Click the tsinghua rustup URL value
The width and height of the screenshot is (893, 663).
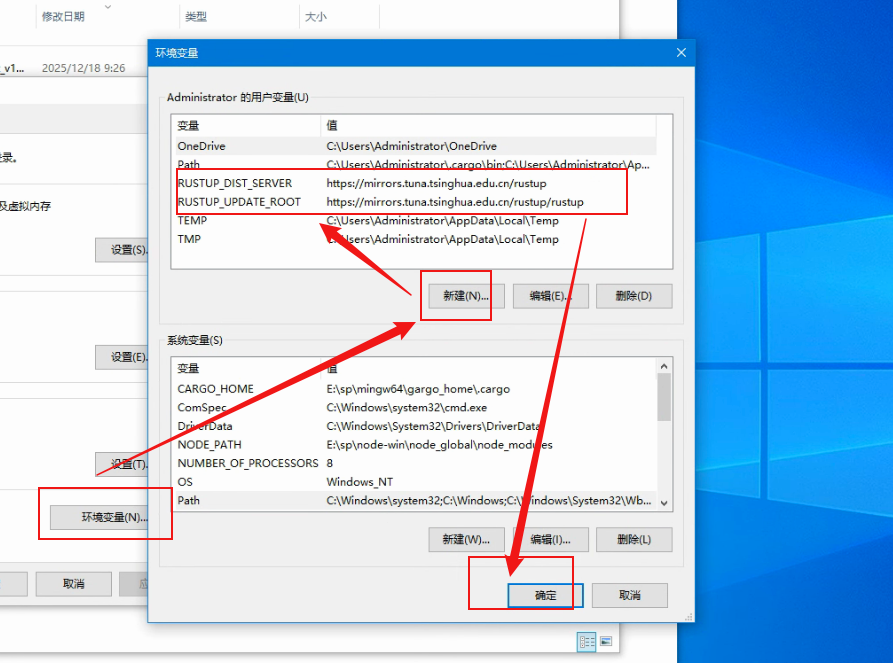click(436, 183)
